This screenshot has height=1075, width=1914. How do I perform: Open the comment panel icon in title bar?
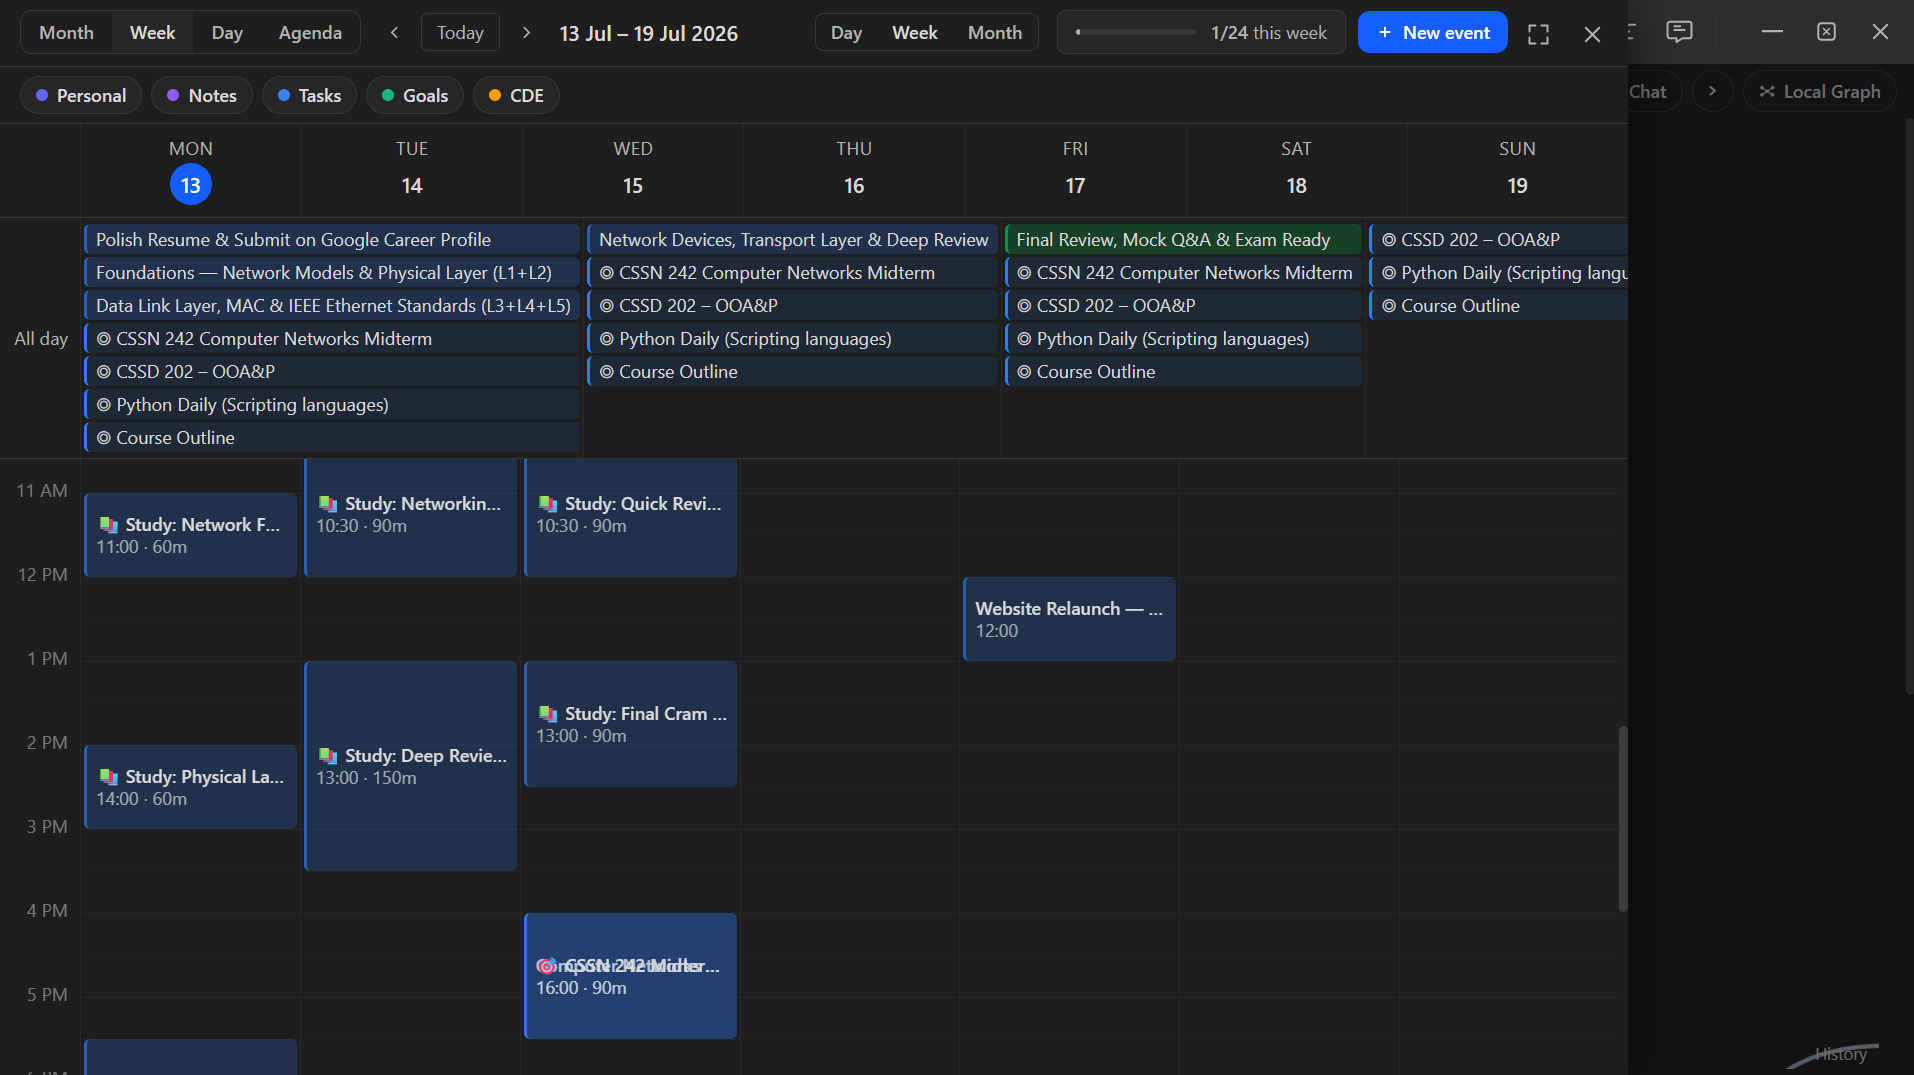(1679, 31)
